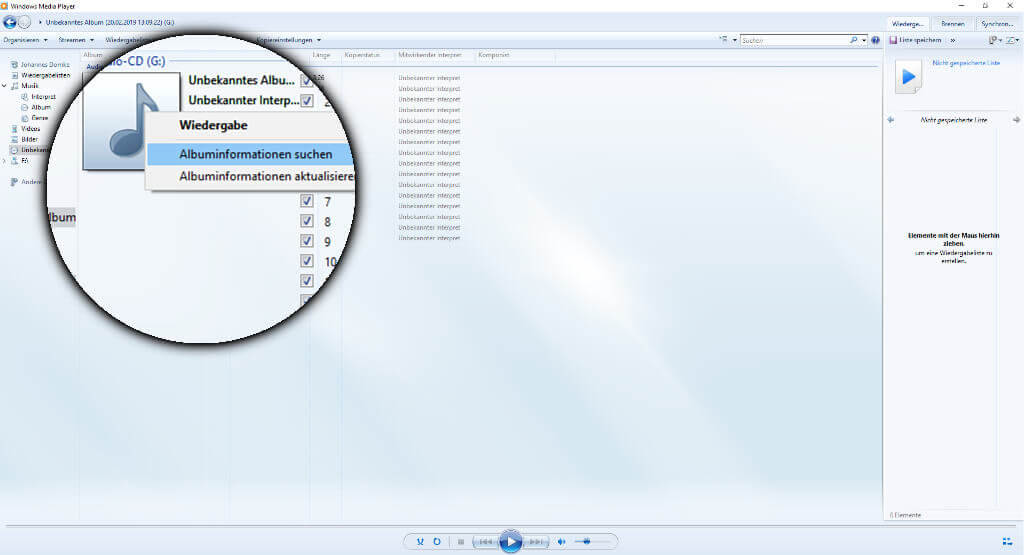Switch to the Wiedergabe tab

[908, 24]
